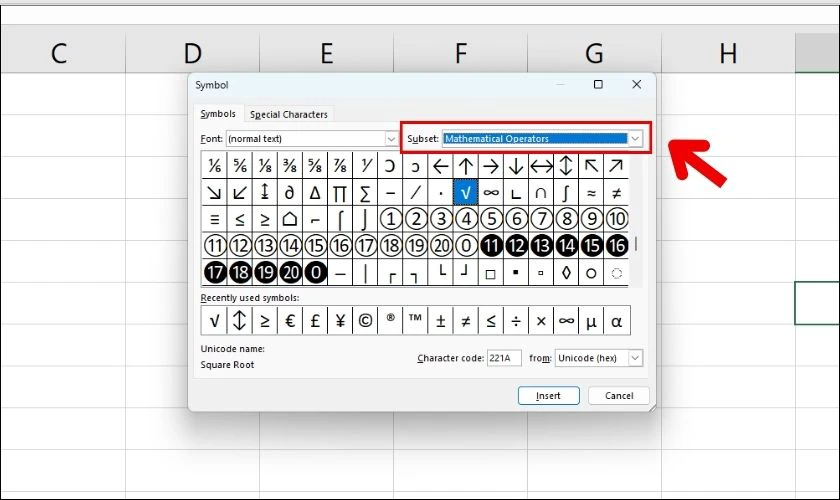Select the intersection symbol
The width and height of the screenshot is (840, 500).
pyautogui.click(x=541, y=192)
